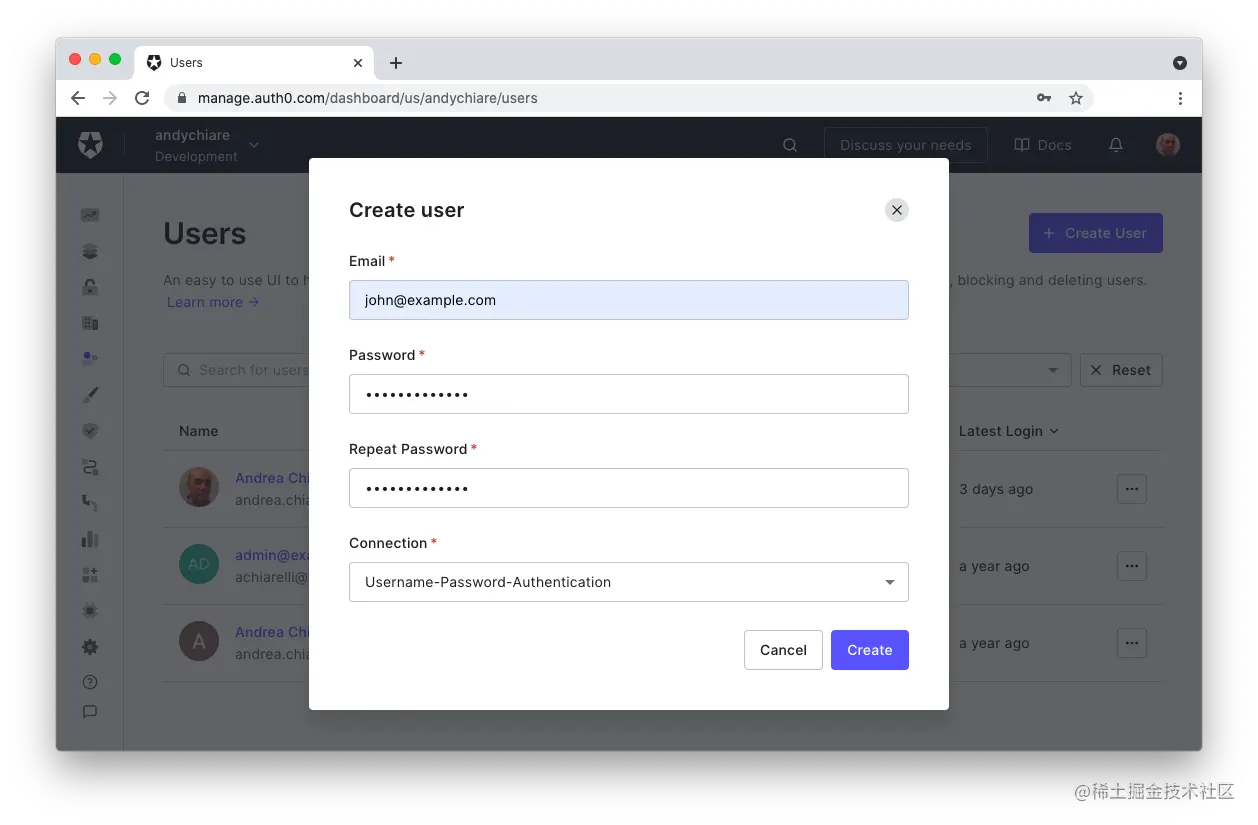Expand the Connection dropdown in Create user dialog
Screen dimensions: 1258x825
click(888, 582)
